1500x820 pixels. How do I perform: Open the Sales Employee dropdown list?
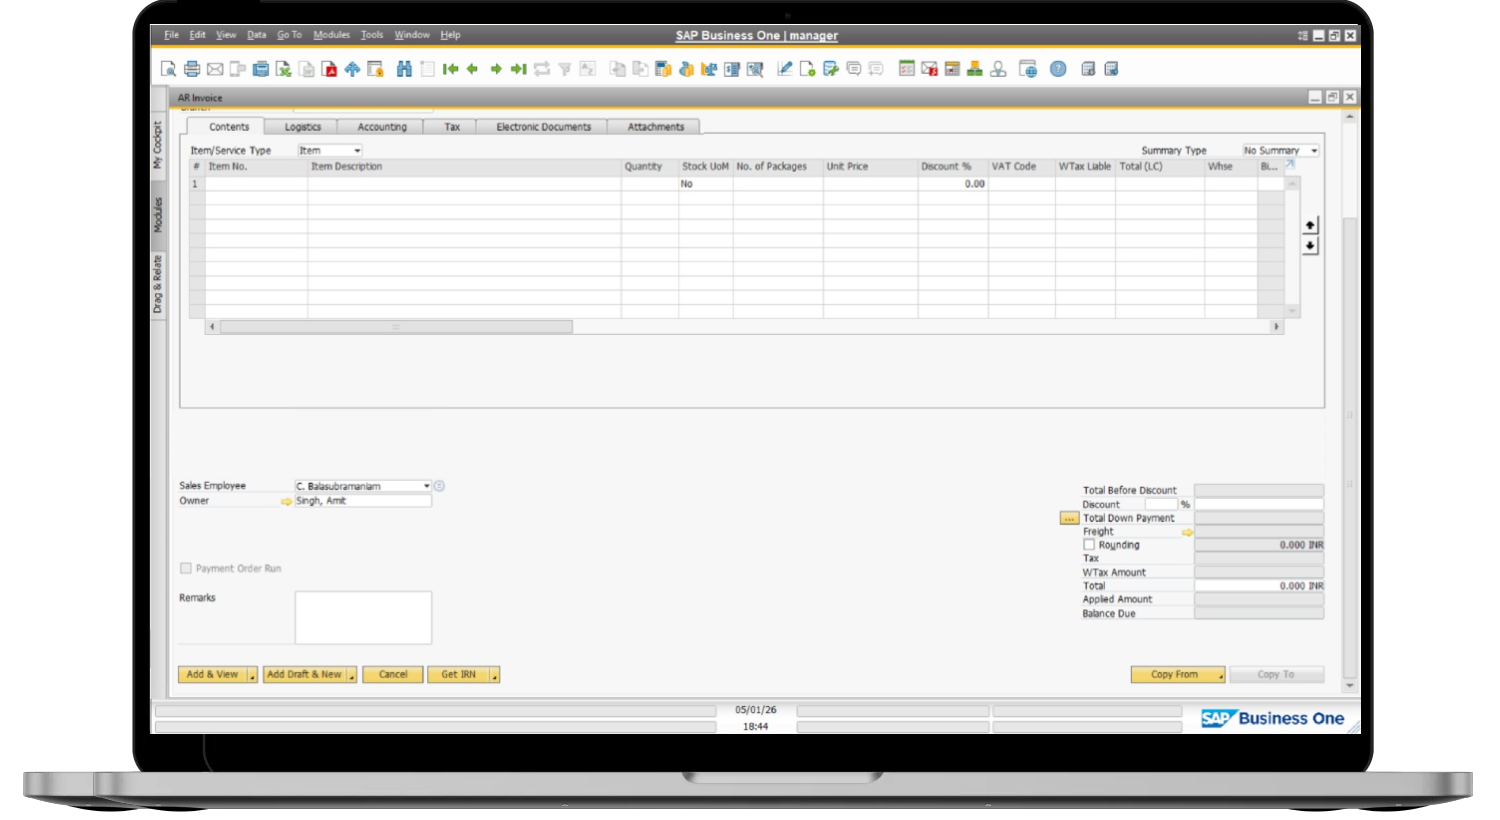[426, 486]
